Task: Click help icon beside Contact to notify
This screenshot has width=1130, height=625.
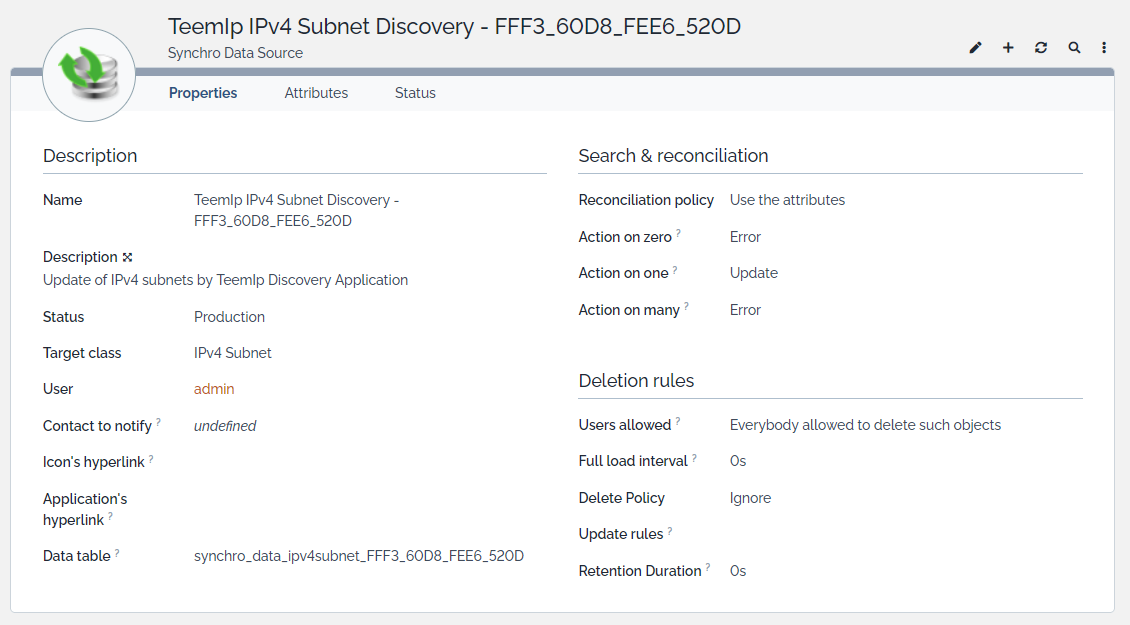Action: [x=159, y=422]
